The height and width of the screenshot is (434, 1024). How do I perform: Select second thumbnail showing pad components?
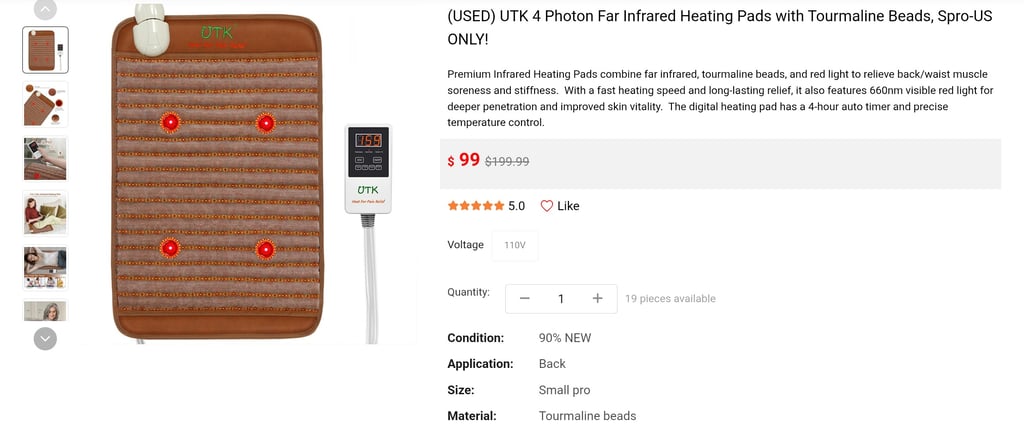pyautogui.click(x=45, y=104)
